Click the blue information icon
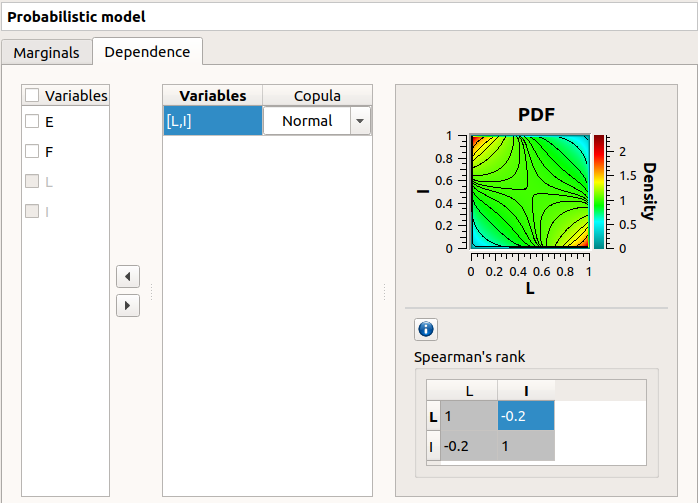 coord(426,329)
